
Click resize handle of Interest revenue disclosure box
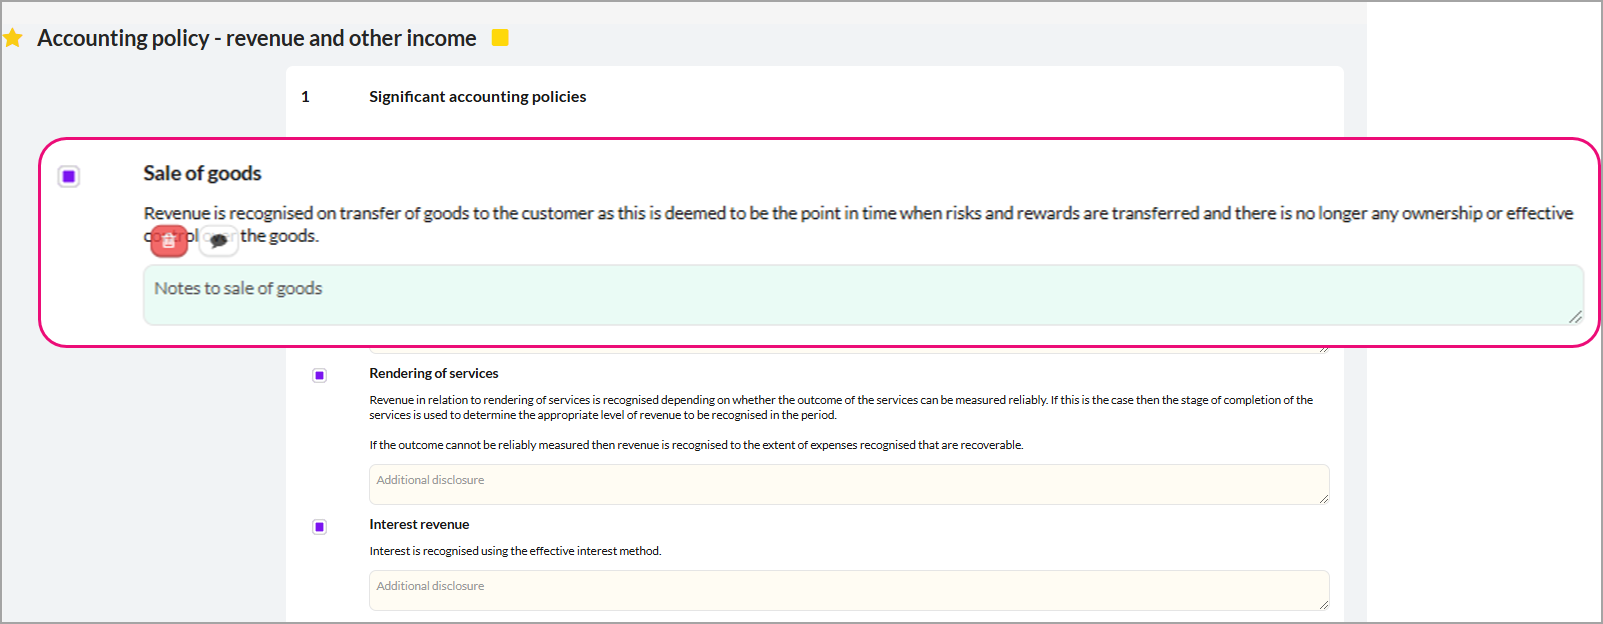pyautogui.click(x=1323, y=604)
